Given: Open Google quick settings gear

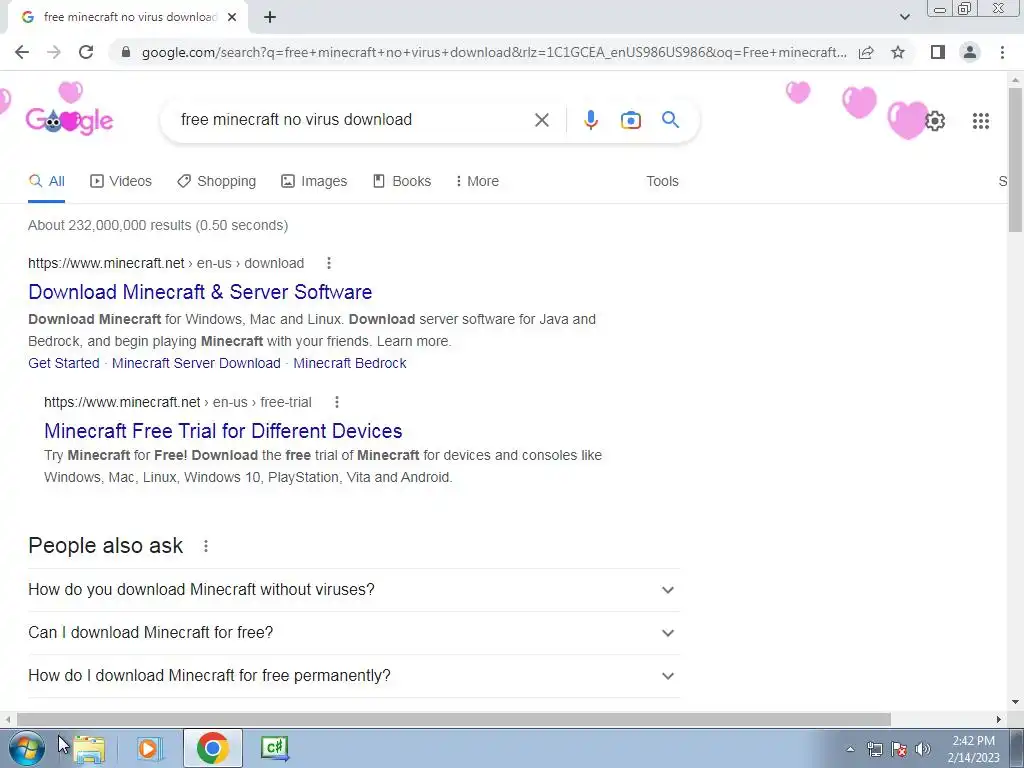Looking at the screenshot, I should (935, 121).
